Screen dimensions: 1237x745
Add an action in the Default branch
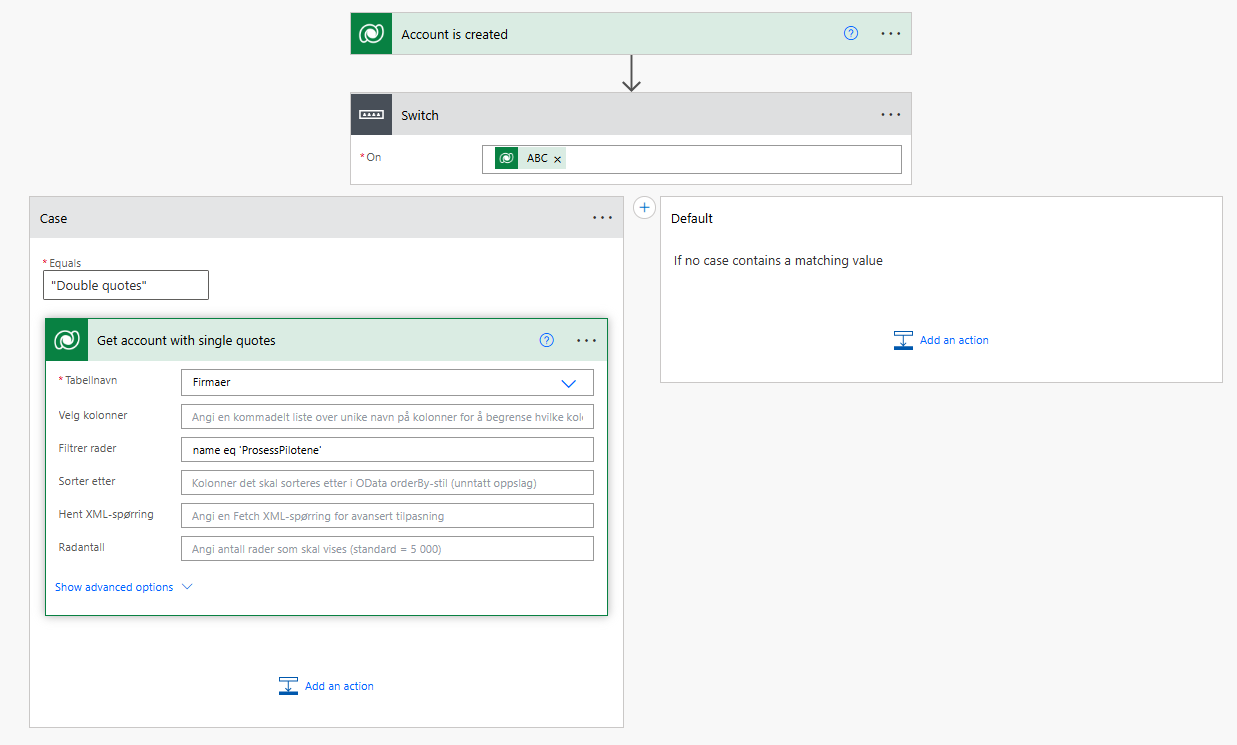[x=941, y=340]
